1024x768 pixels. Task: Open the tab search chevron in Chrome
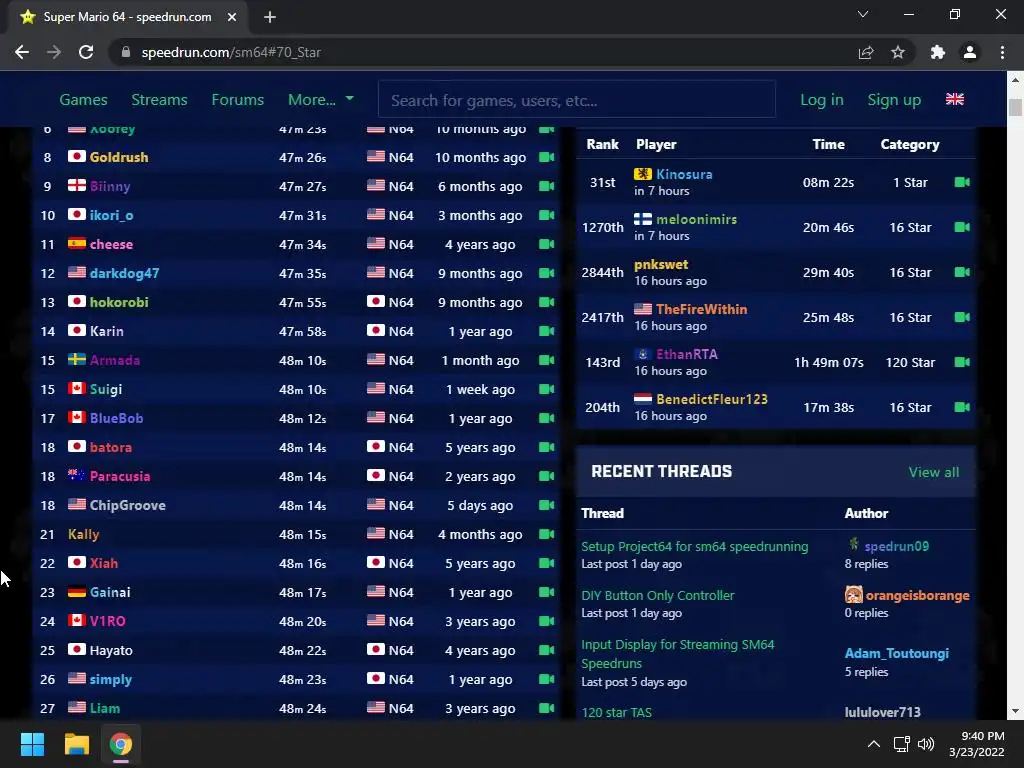point(863,14)
